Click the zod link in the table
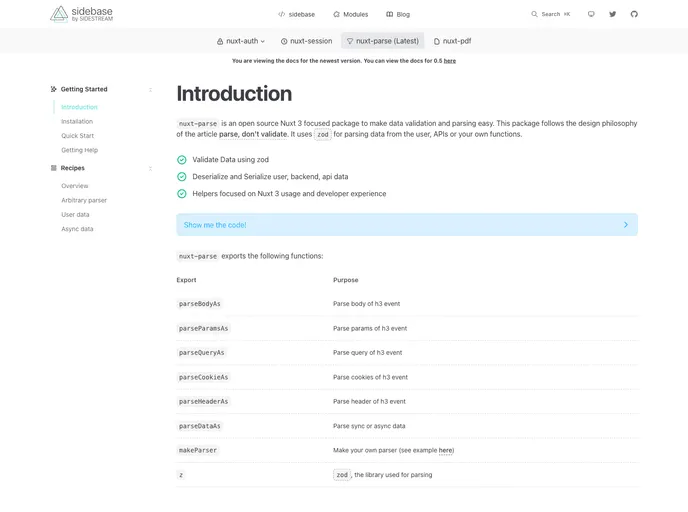 (342, 475)
